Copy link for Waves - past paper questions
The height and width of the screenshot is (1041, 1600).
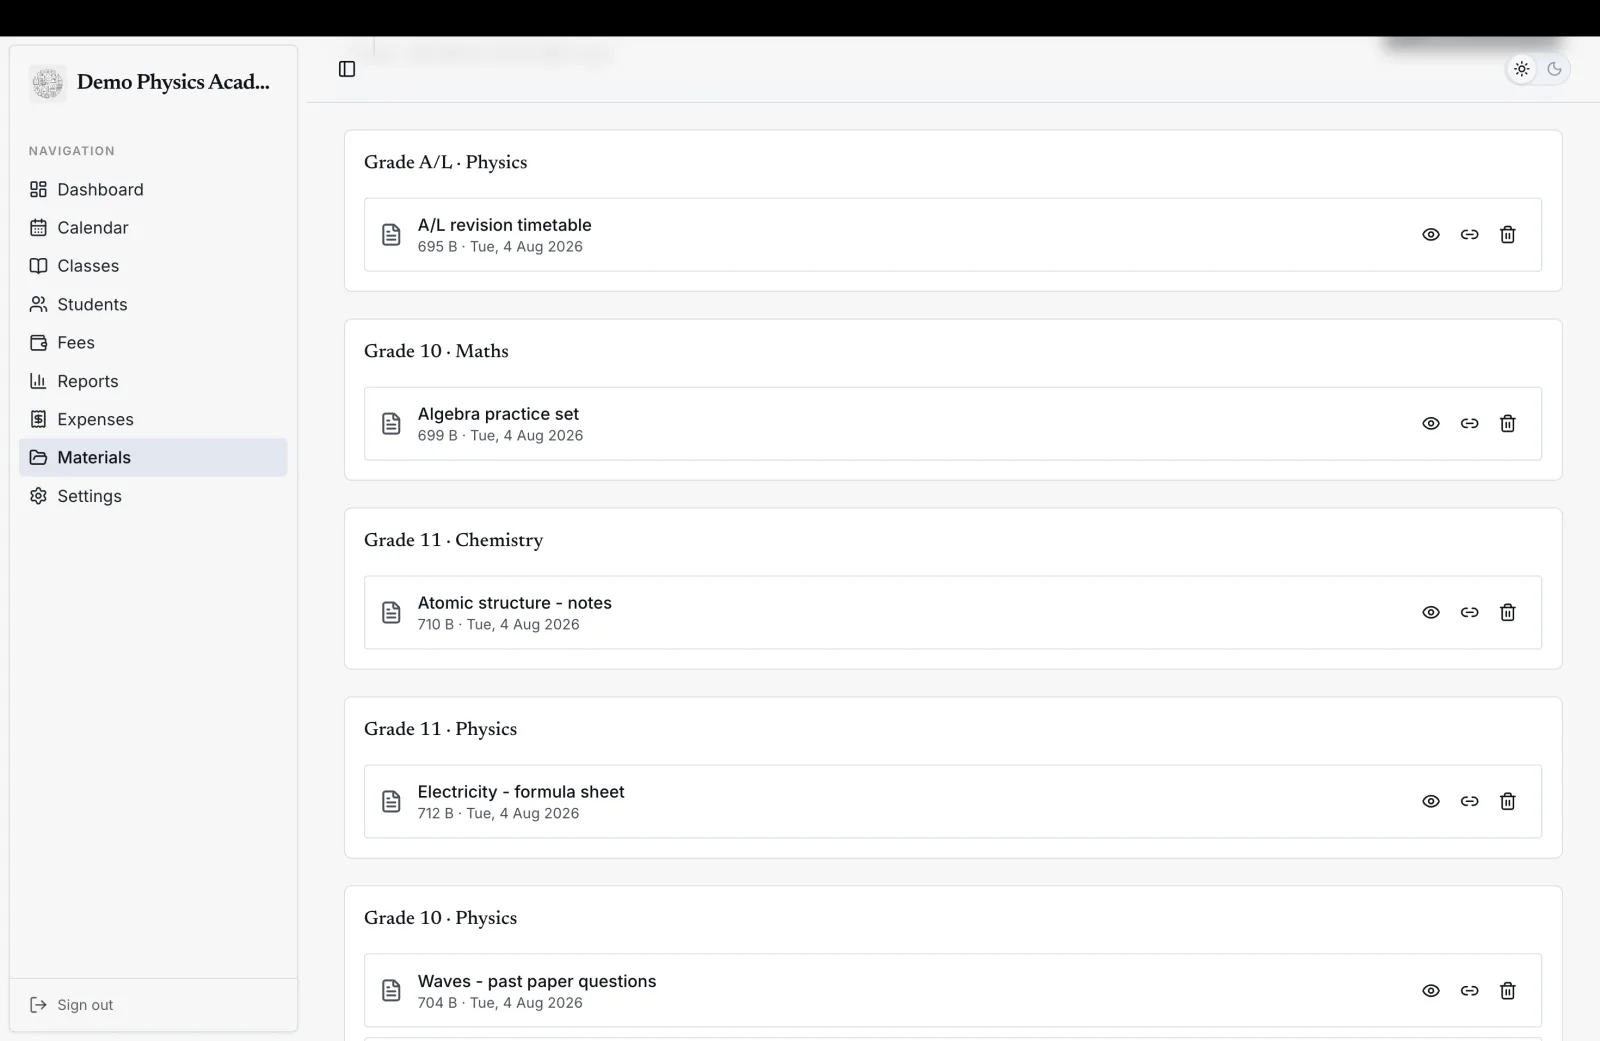(1469, 990)
